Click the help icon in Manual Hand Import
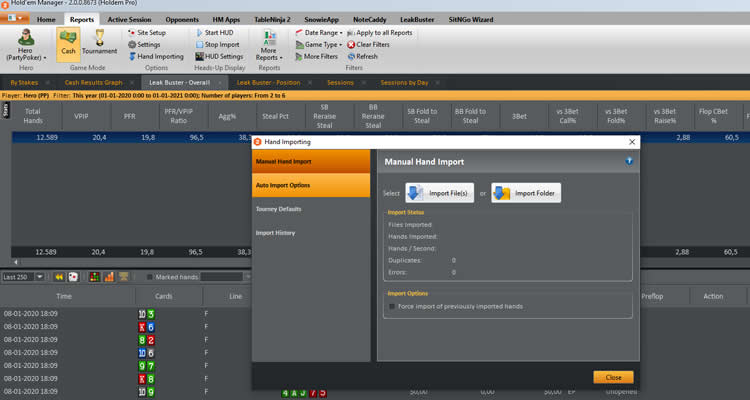This screenshot has width=750, height=400. pyautogui.click(x=629, y=162)
